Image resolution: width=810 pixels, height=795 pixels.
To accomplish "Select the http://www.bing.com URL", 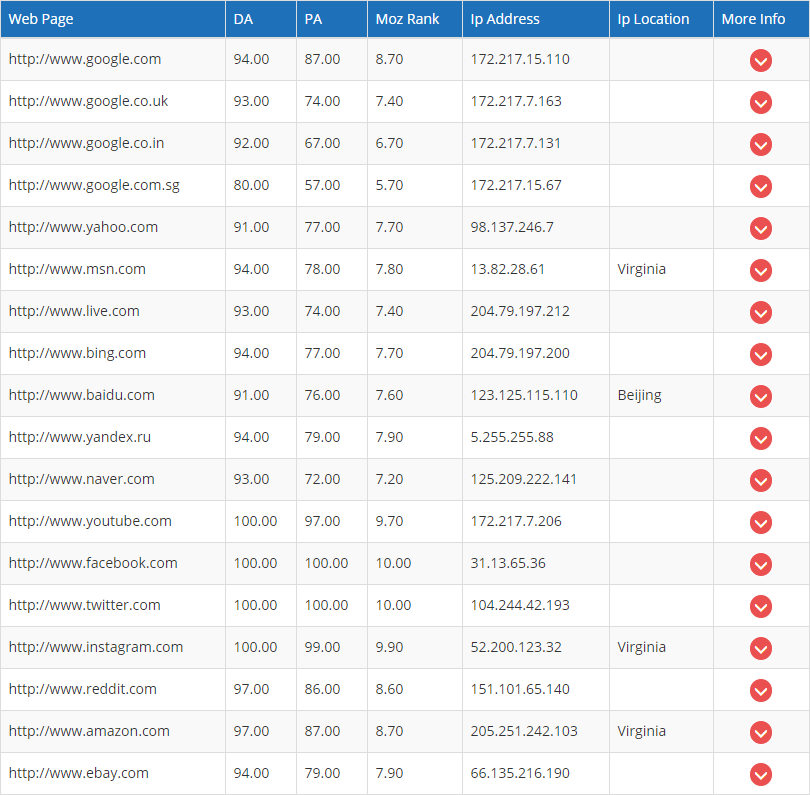I will [x=77, y=353].
